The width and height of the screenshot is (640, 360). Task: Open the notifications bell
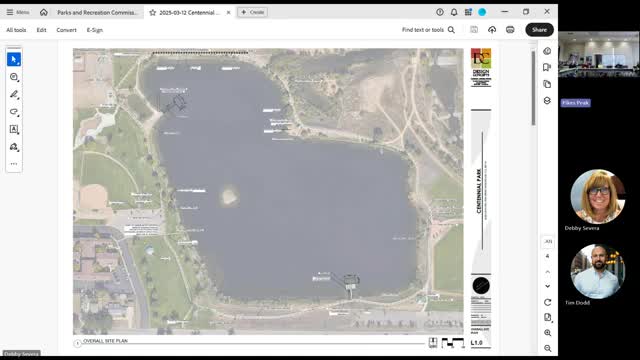(x=454, y=12)
